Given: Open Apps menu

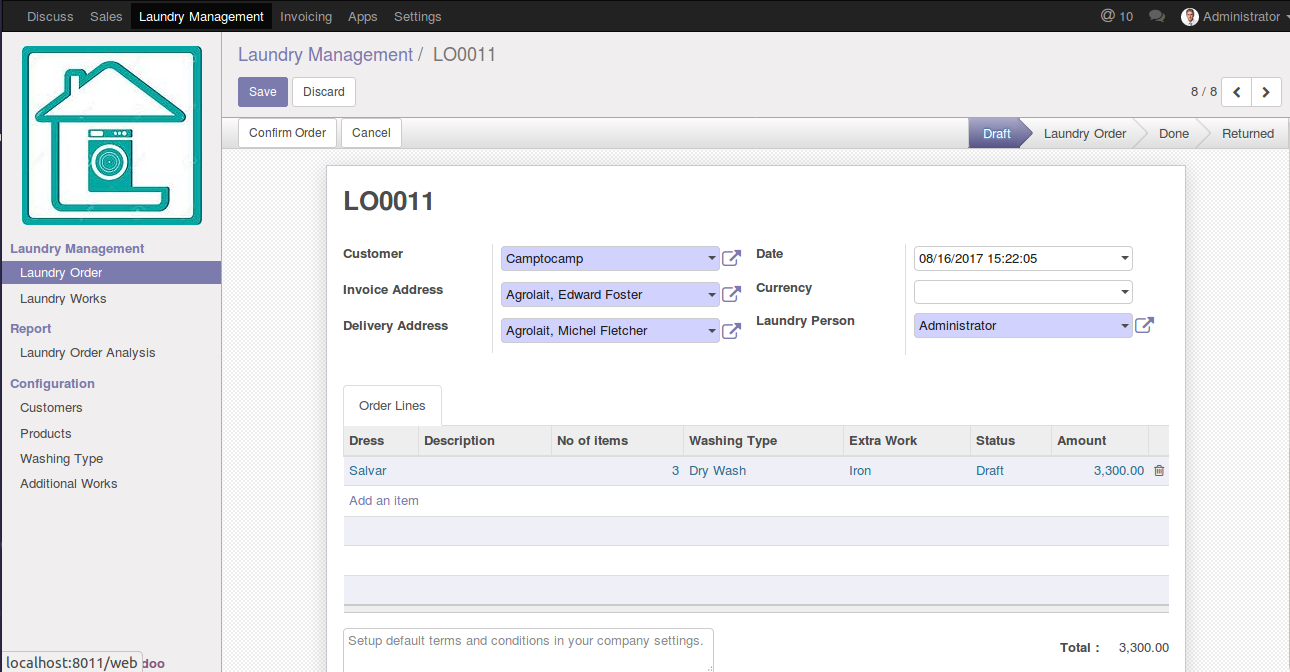Looking at the screenshot, I should (363, 16).
